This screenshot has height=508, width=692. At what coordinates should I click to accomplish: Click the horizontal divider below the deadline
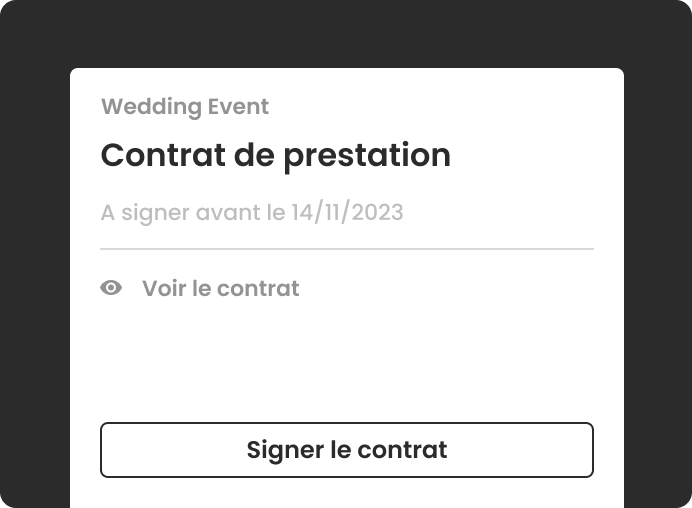coord(347,249)
